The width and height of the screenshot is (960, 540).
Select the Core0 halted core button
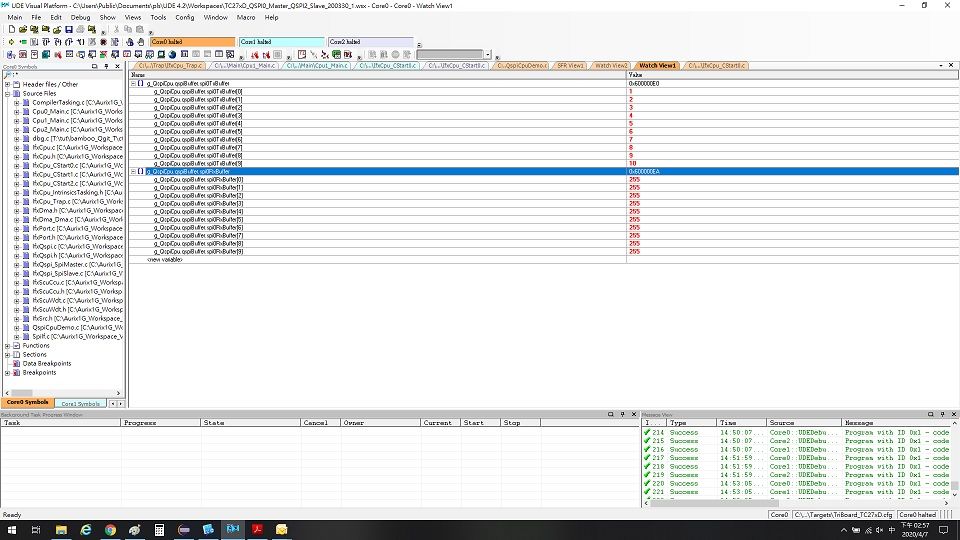192,42
